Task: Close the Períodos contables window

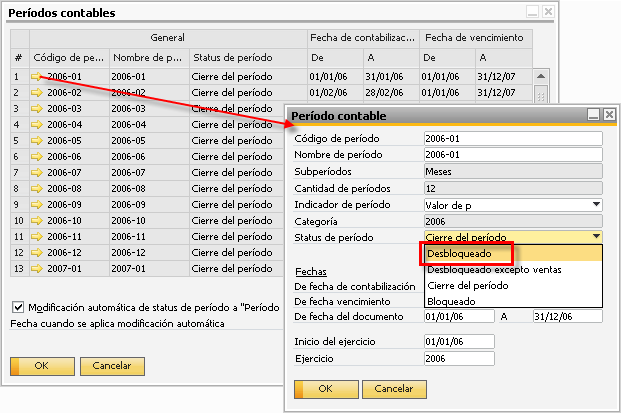Action: (x=548, y=12)
